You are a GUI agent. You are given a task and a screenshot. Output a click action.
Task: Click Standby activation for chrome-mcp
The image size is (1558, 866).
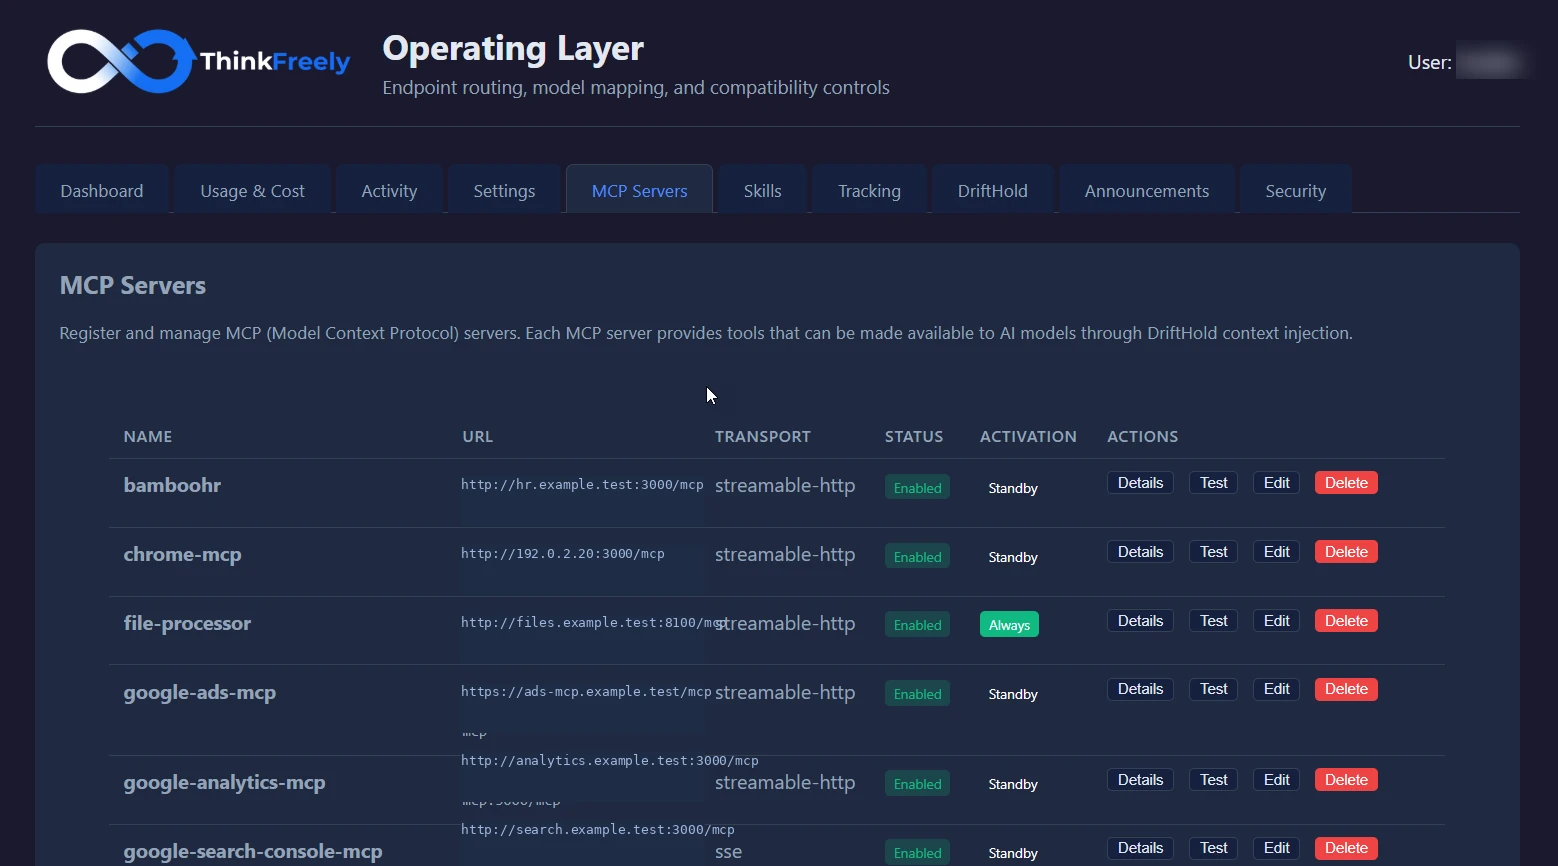pyautogui.click(x=1013, y=557)
